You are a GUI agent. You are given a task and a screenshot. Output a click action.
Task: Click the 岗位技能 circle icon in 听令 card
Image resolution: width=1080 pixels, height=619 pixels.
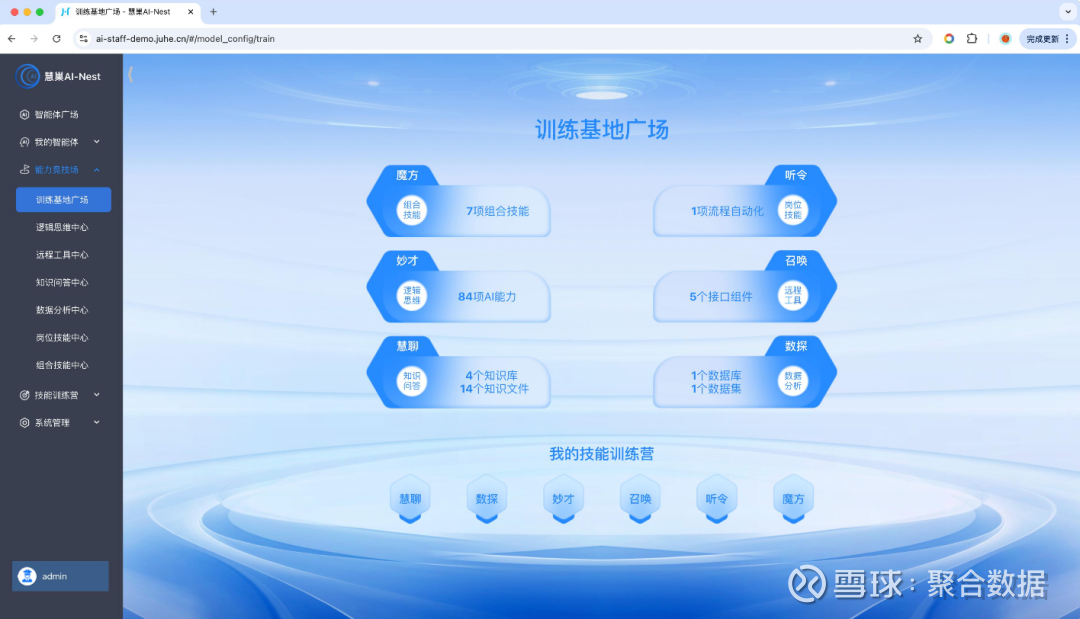(x=793, y=210)
